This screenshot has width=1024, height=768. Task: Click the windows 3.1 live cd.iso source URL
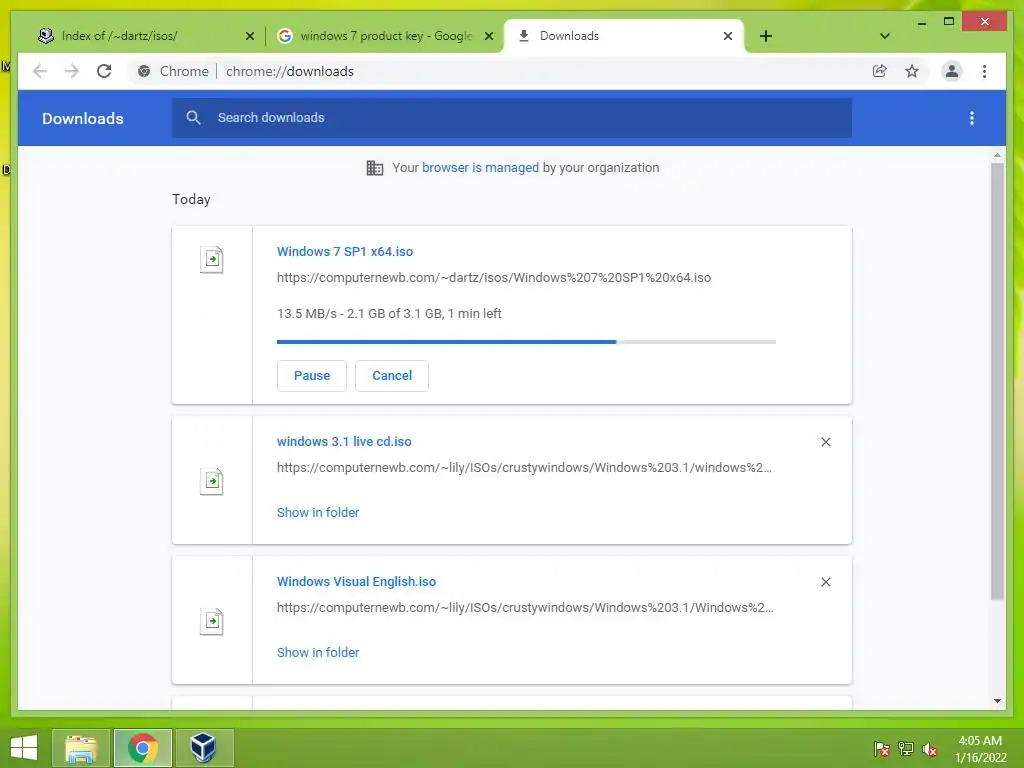tap(524, 468)
